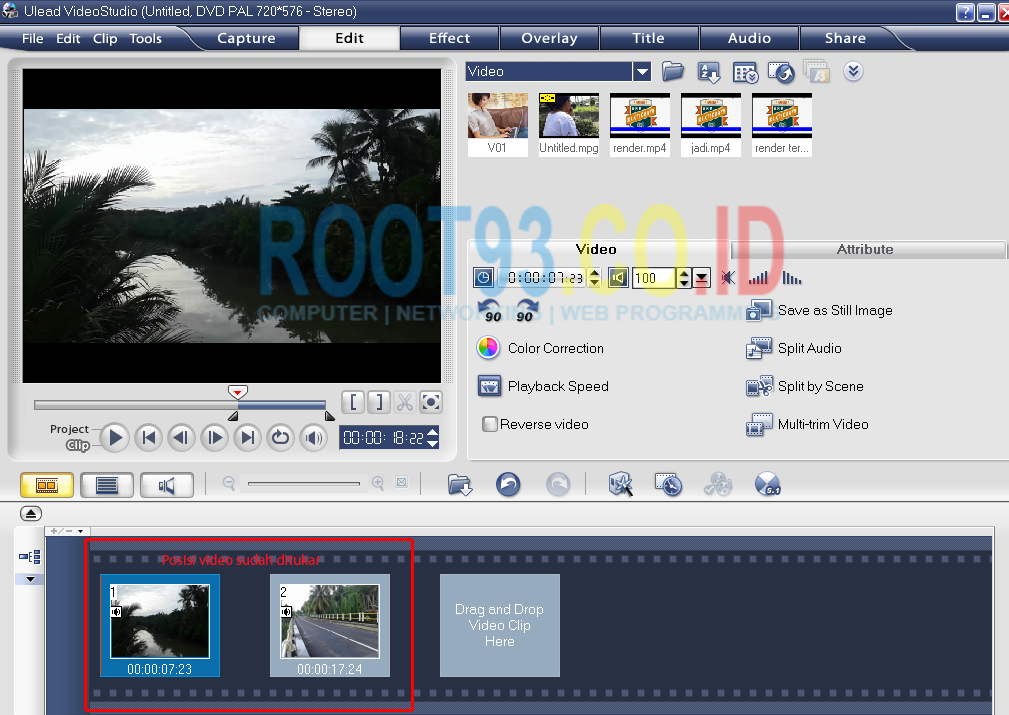Expand library panel double-chevron
Screen dimensions: 1009x715
coord(853,71)
